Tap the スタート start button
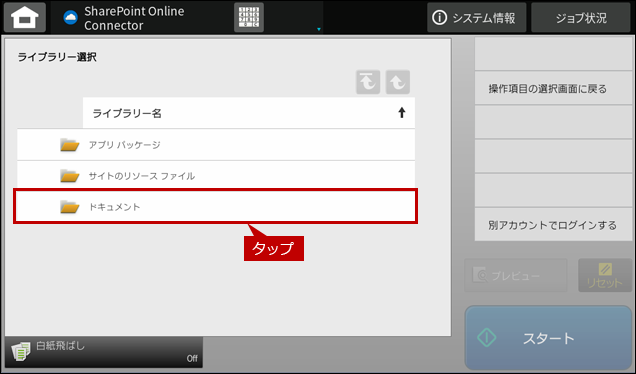636x374 pixels. pos(548,337)
